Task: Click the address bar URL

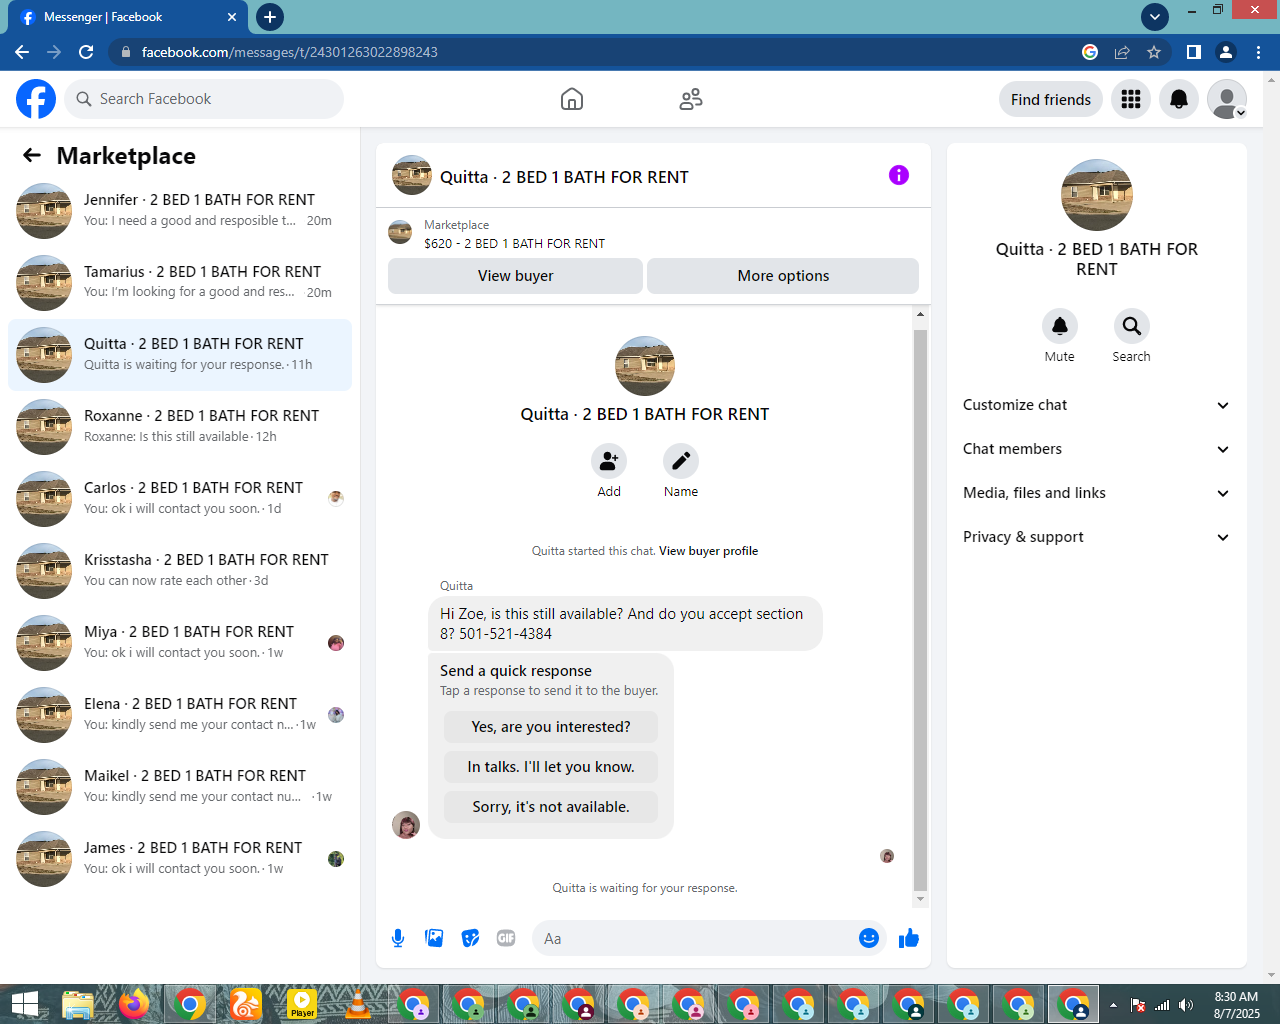Action: [290, 52]
